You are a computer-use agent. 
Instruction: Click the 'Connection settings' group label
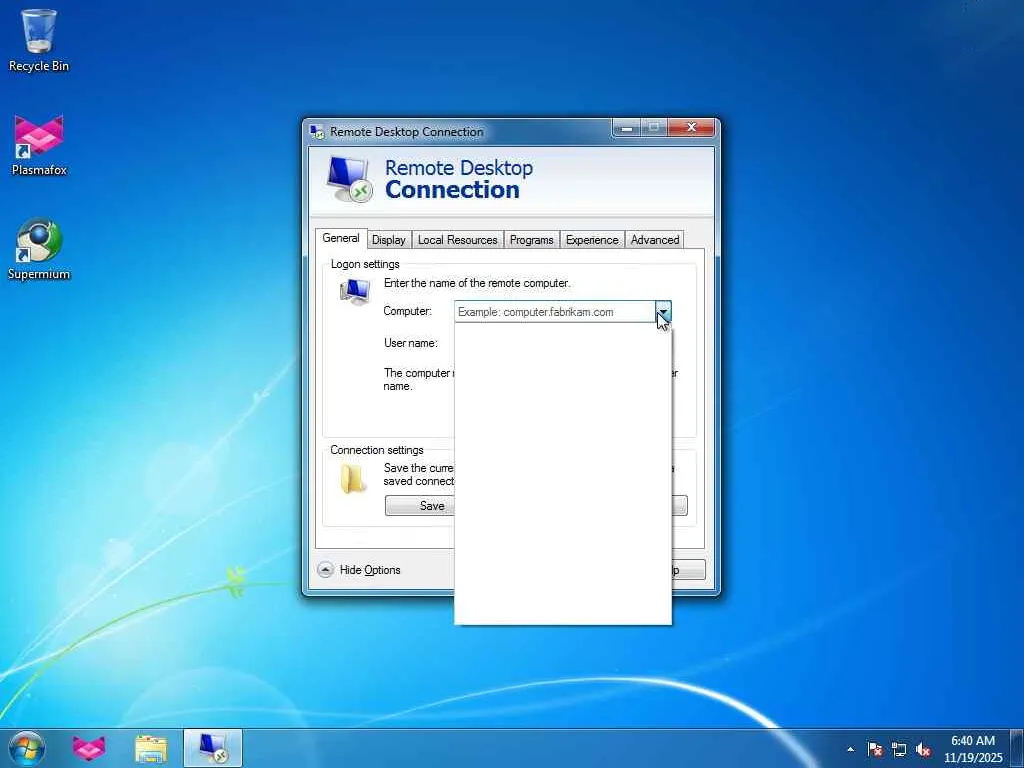(377, 450)
